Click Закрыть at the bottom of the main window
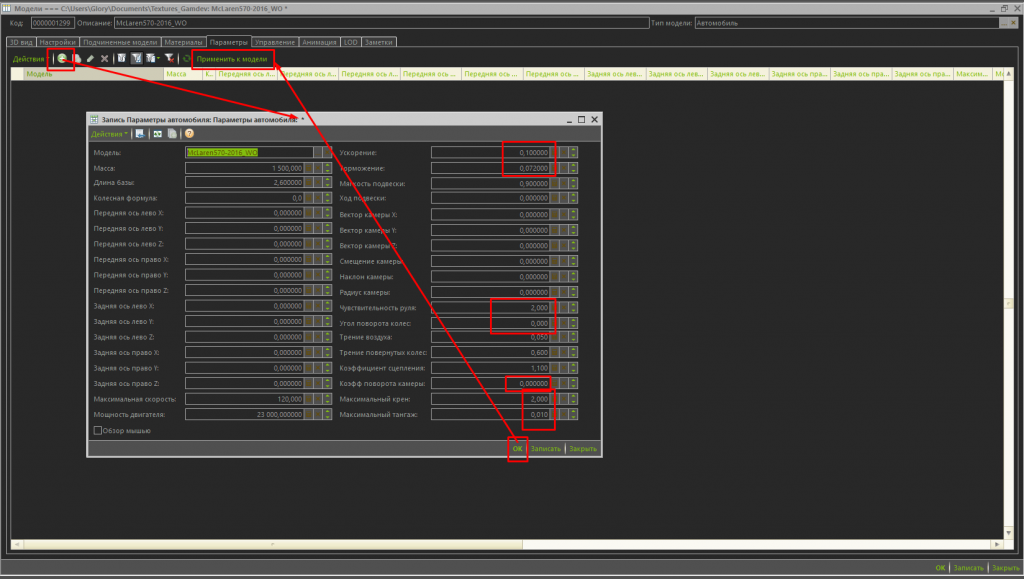This screenshot has height=579, width=1024. tap(1006, 568)
